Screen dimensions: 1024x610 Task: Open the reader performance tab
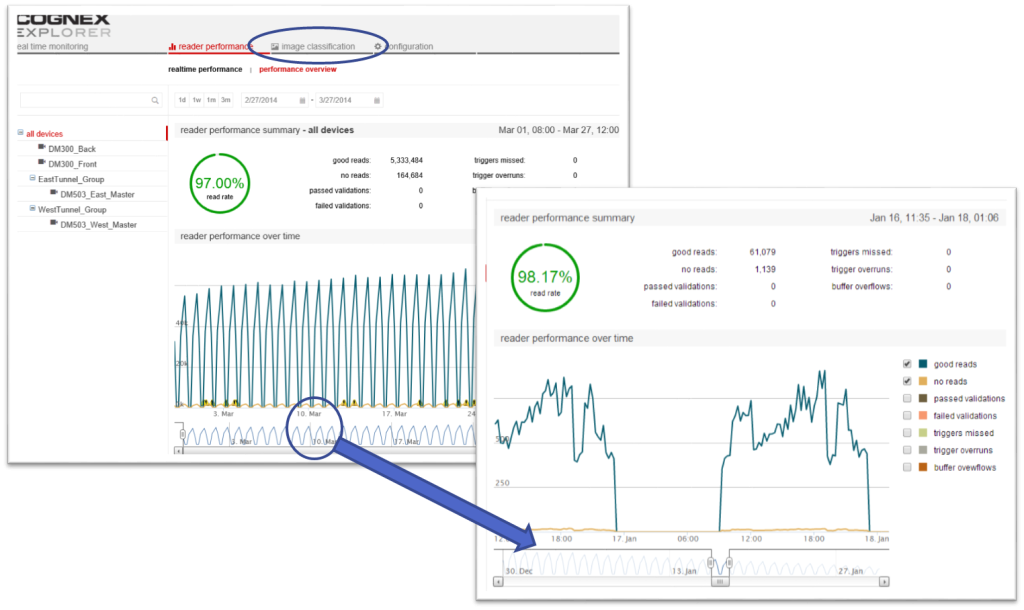211,46
